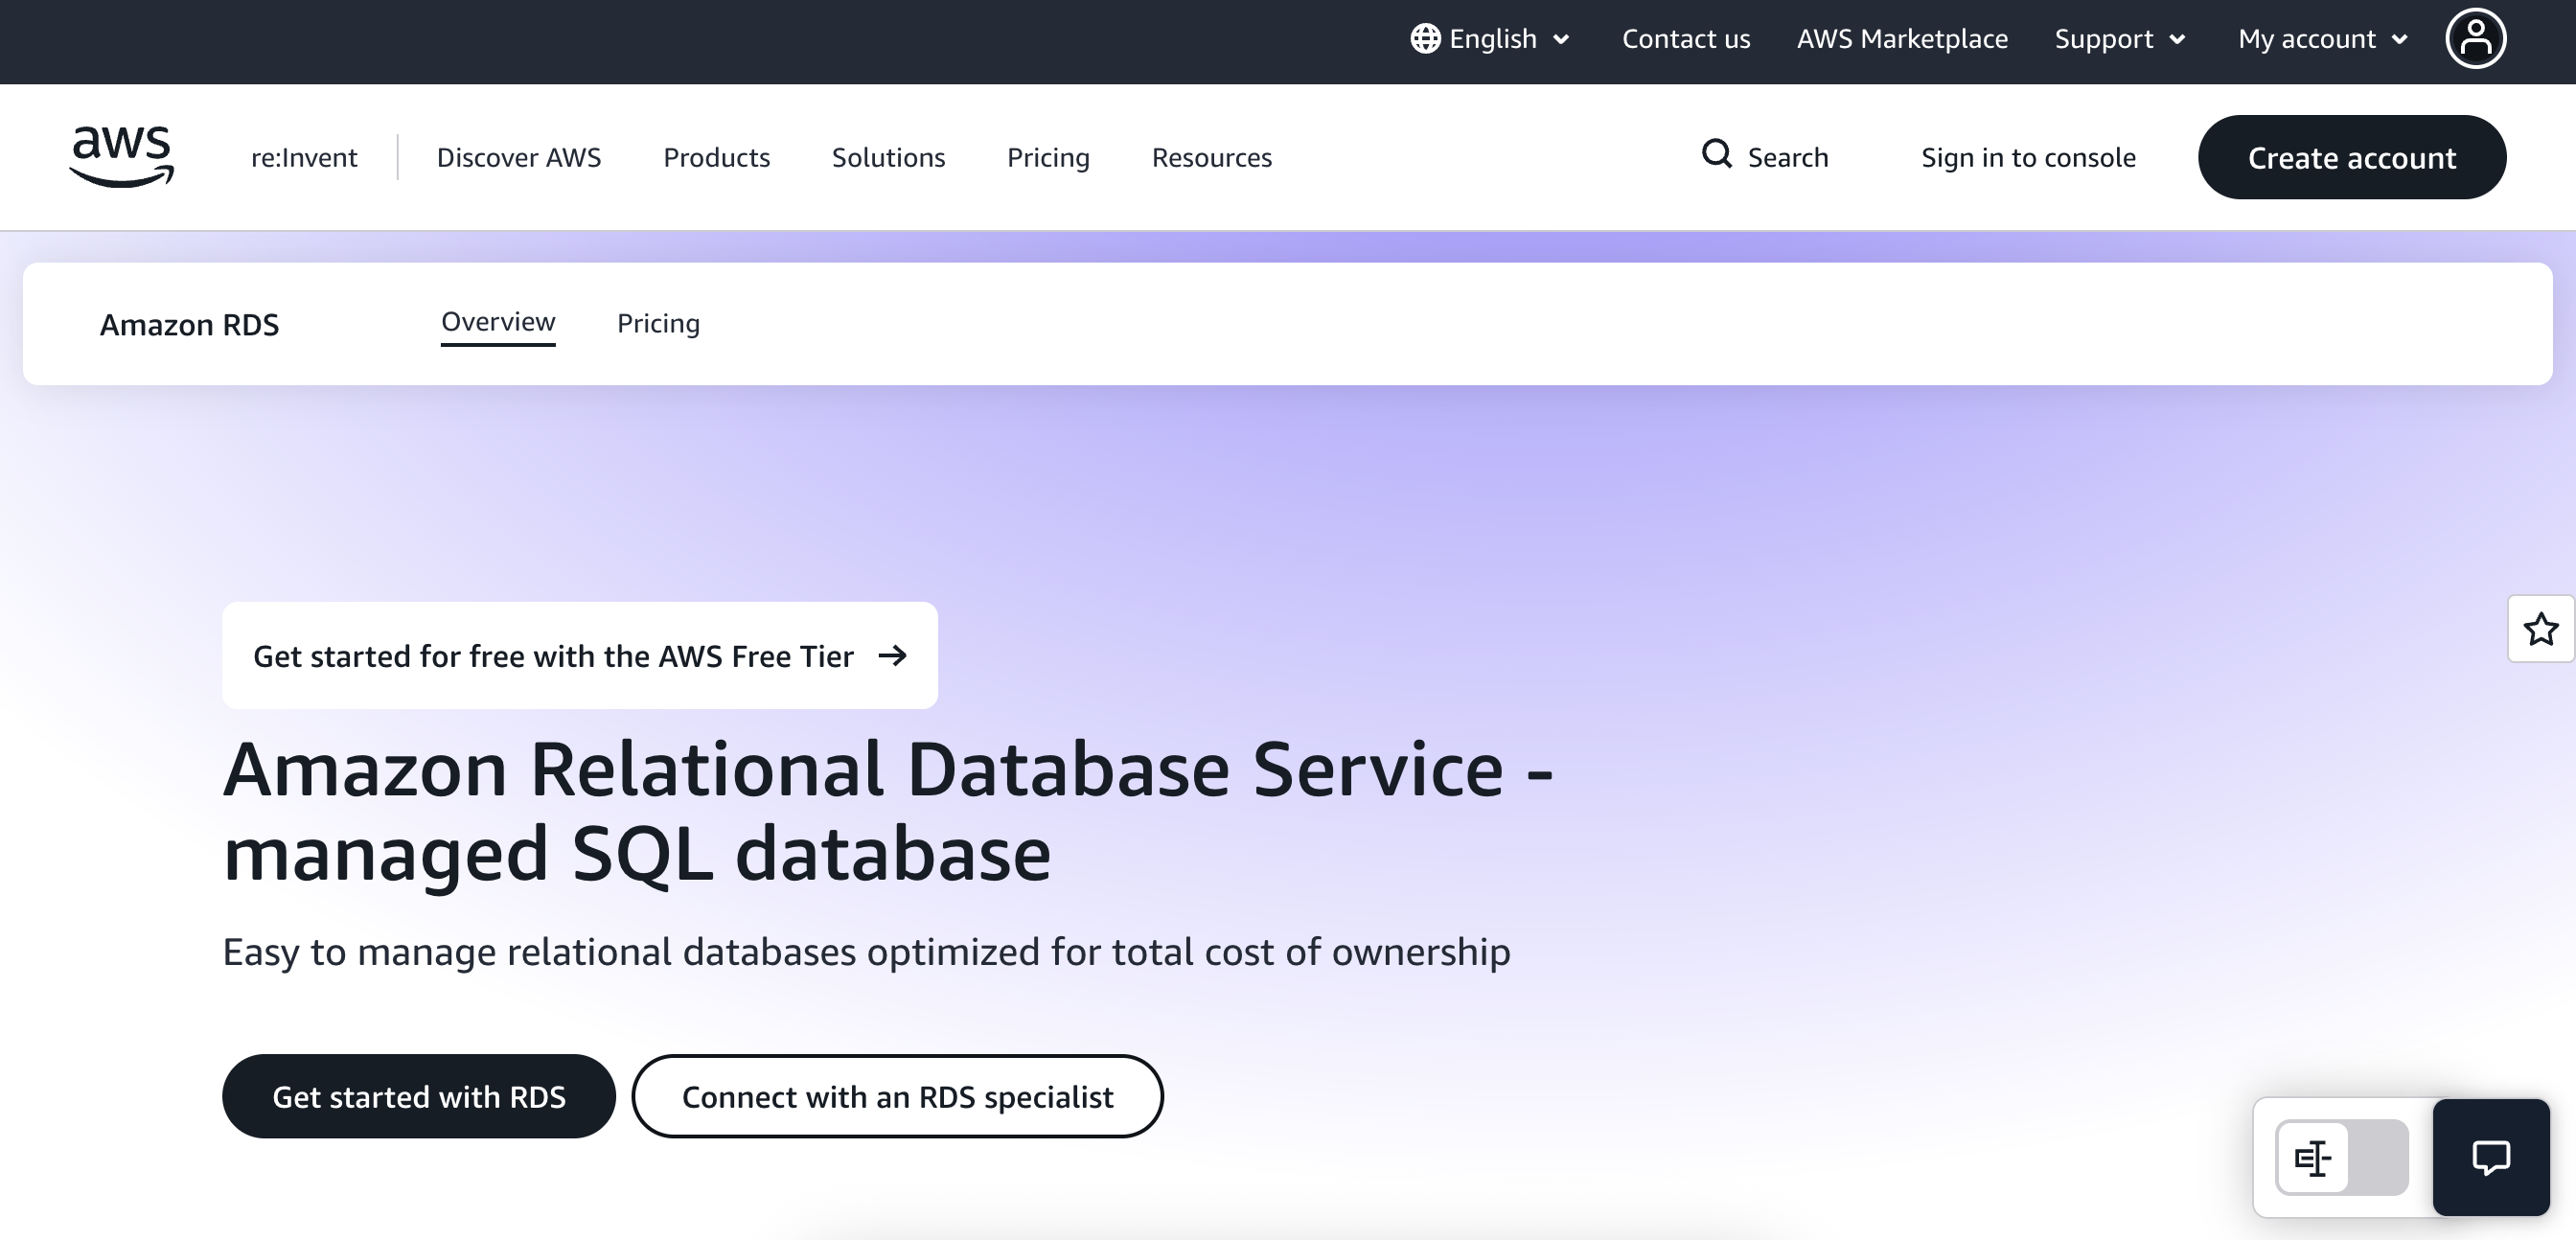Screen dimensions: 2576x1240
Task: Open the Solutions menu
Action: coord(888,157)
